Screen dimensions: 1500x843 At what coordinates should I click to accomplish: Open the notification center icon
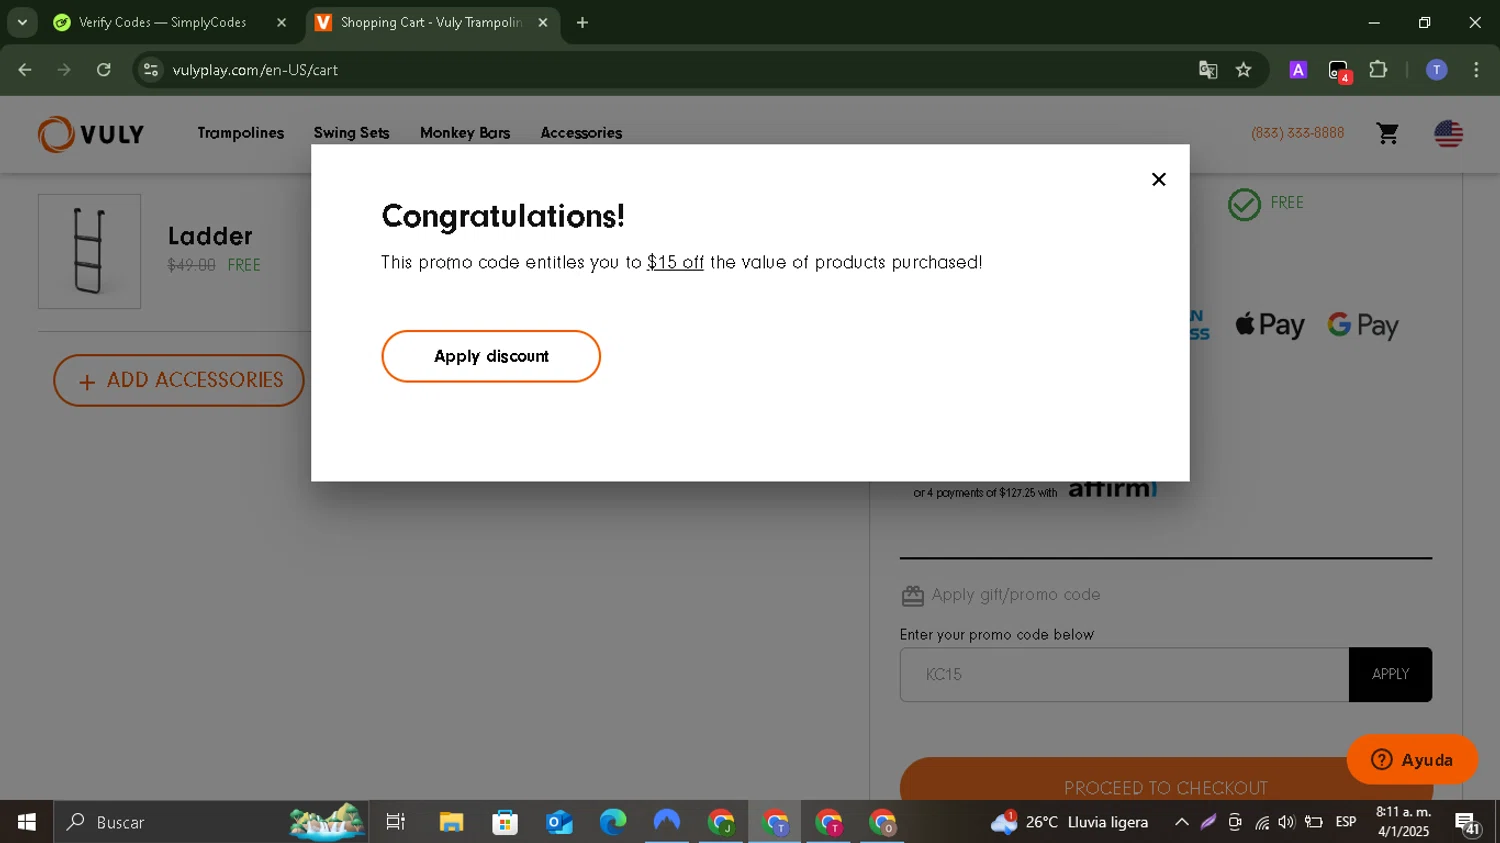1467,823
